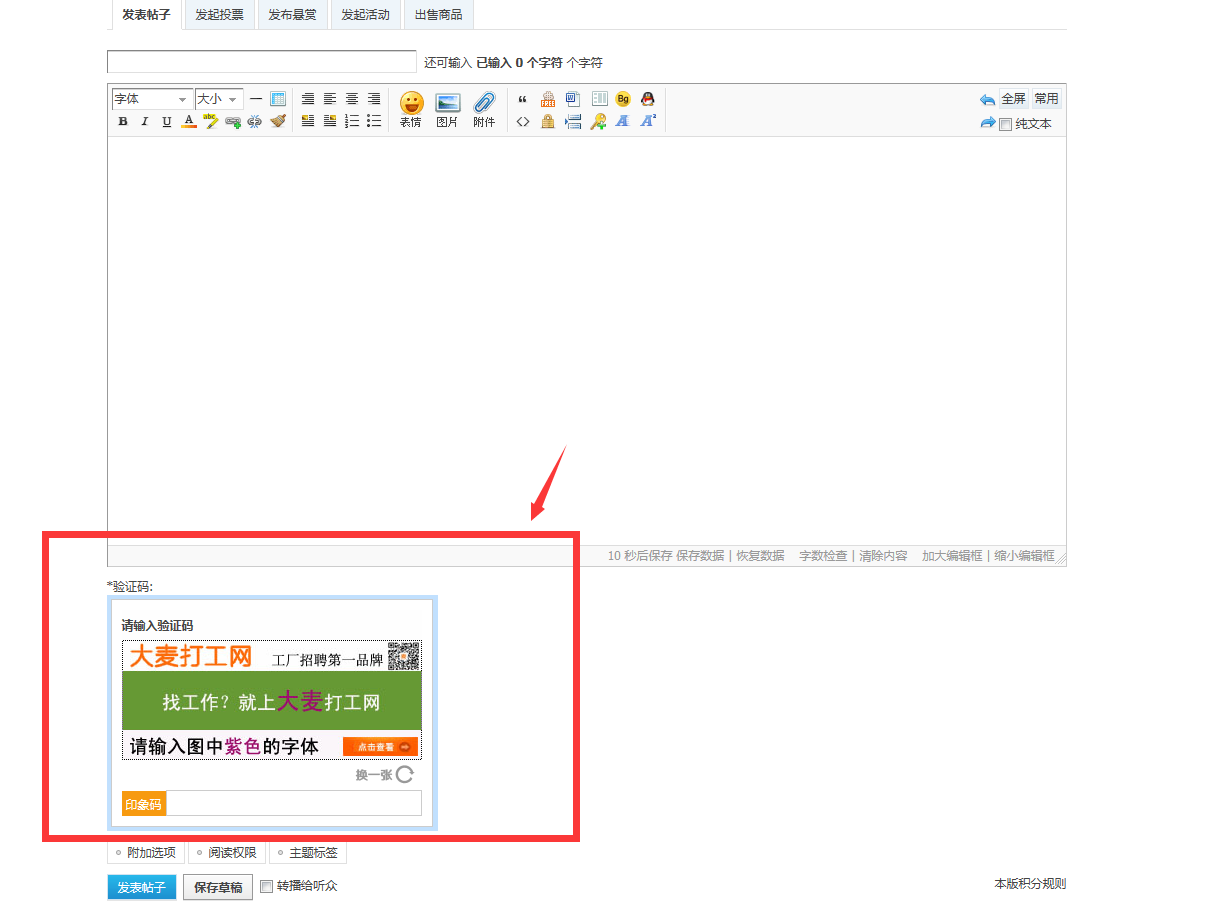Image resolution: width=1211 pixels, height=911 pixels.
Task: Click the bold formatting icon
Action: click(x=123, y=122)
